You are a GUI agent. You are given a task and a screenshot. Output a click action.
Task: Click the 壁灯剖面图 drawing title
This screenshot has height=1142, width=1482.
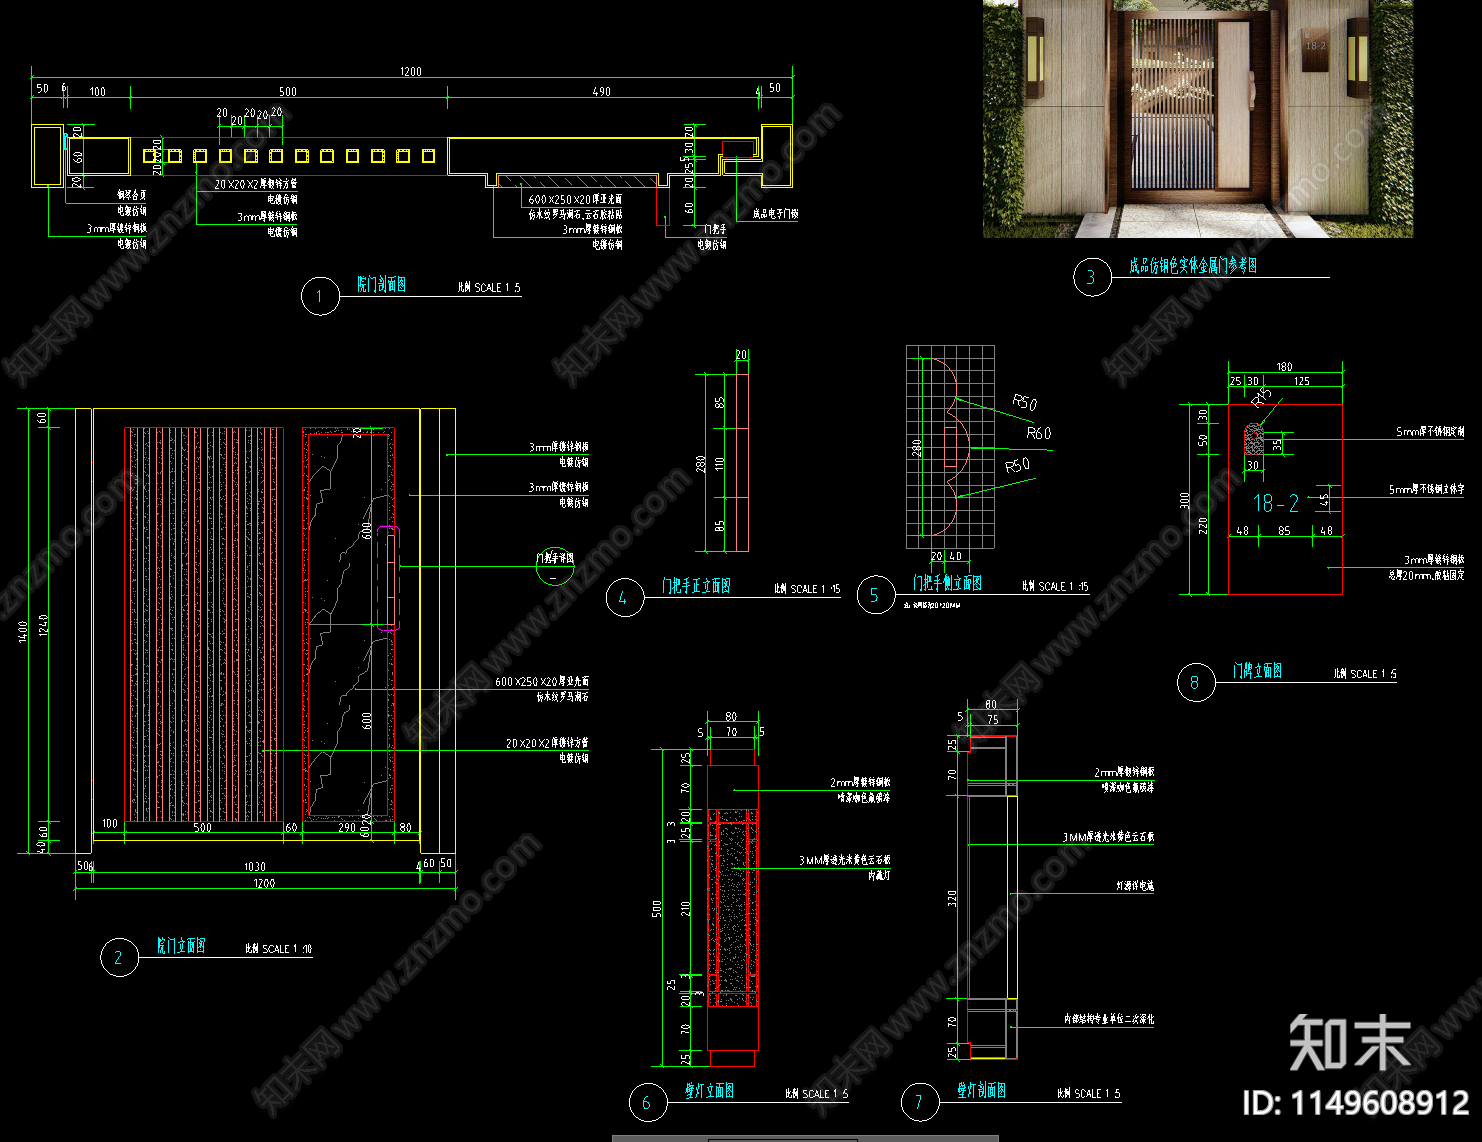click(981, 1091)
